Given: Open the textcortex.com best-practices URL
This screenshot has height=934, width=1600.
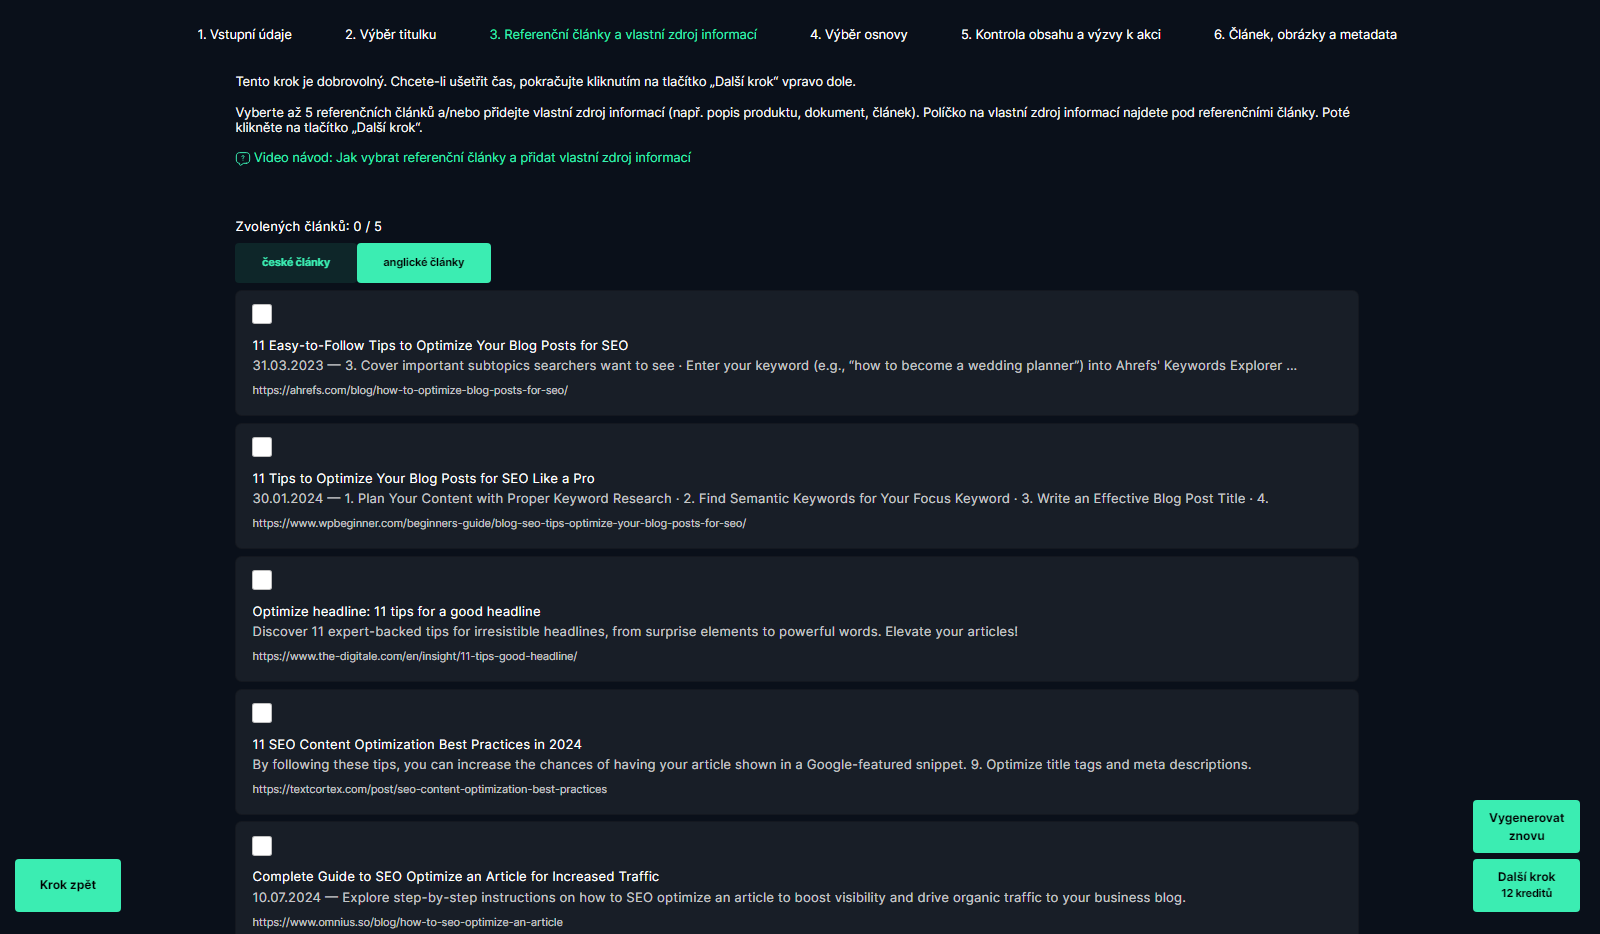Looking at the screenshot, I should (x=430, y=790).
